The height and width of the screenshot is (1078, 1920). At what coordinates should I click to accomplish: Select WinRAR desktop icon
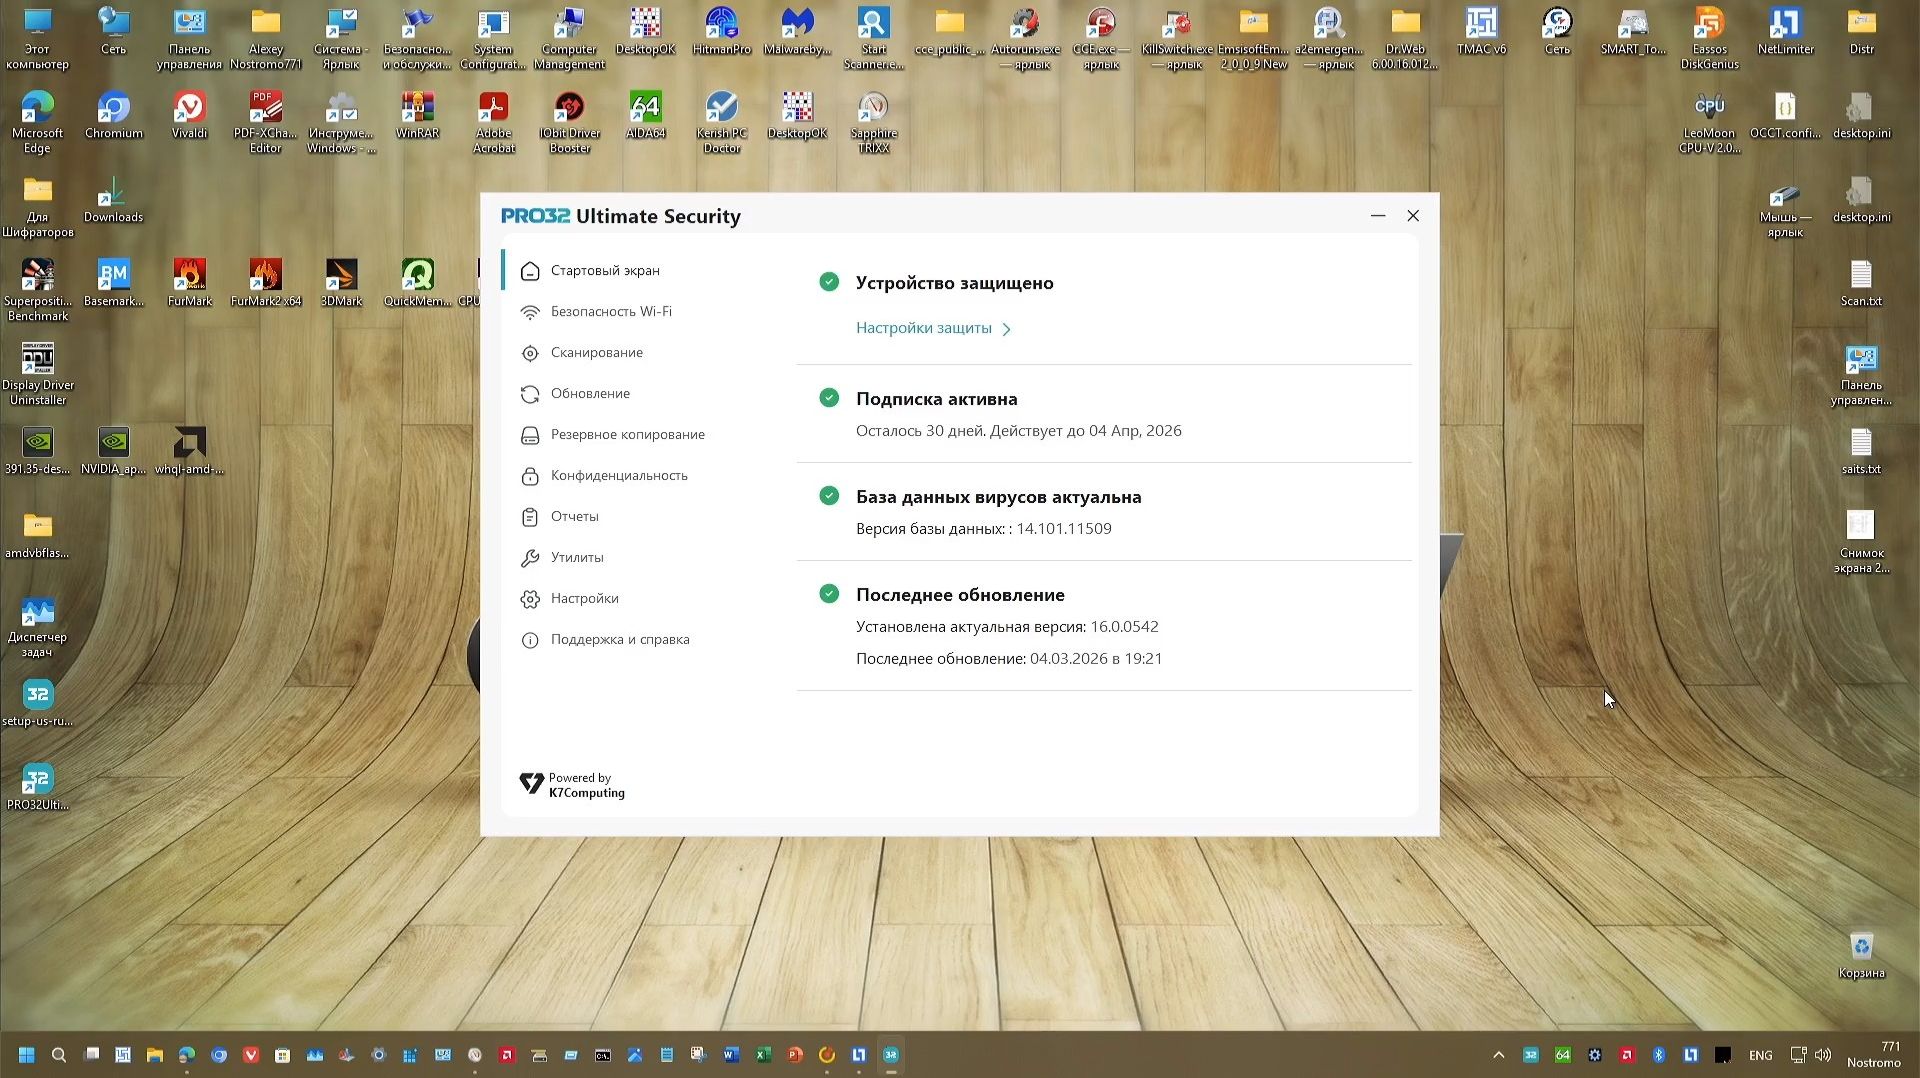point(417,116)
